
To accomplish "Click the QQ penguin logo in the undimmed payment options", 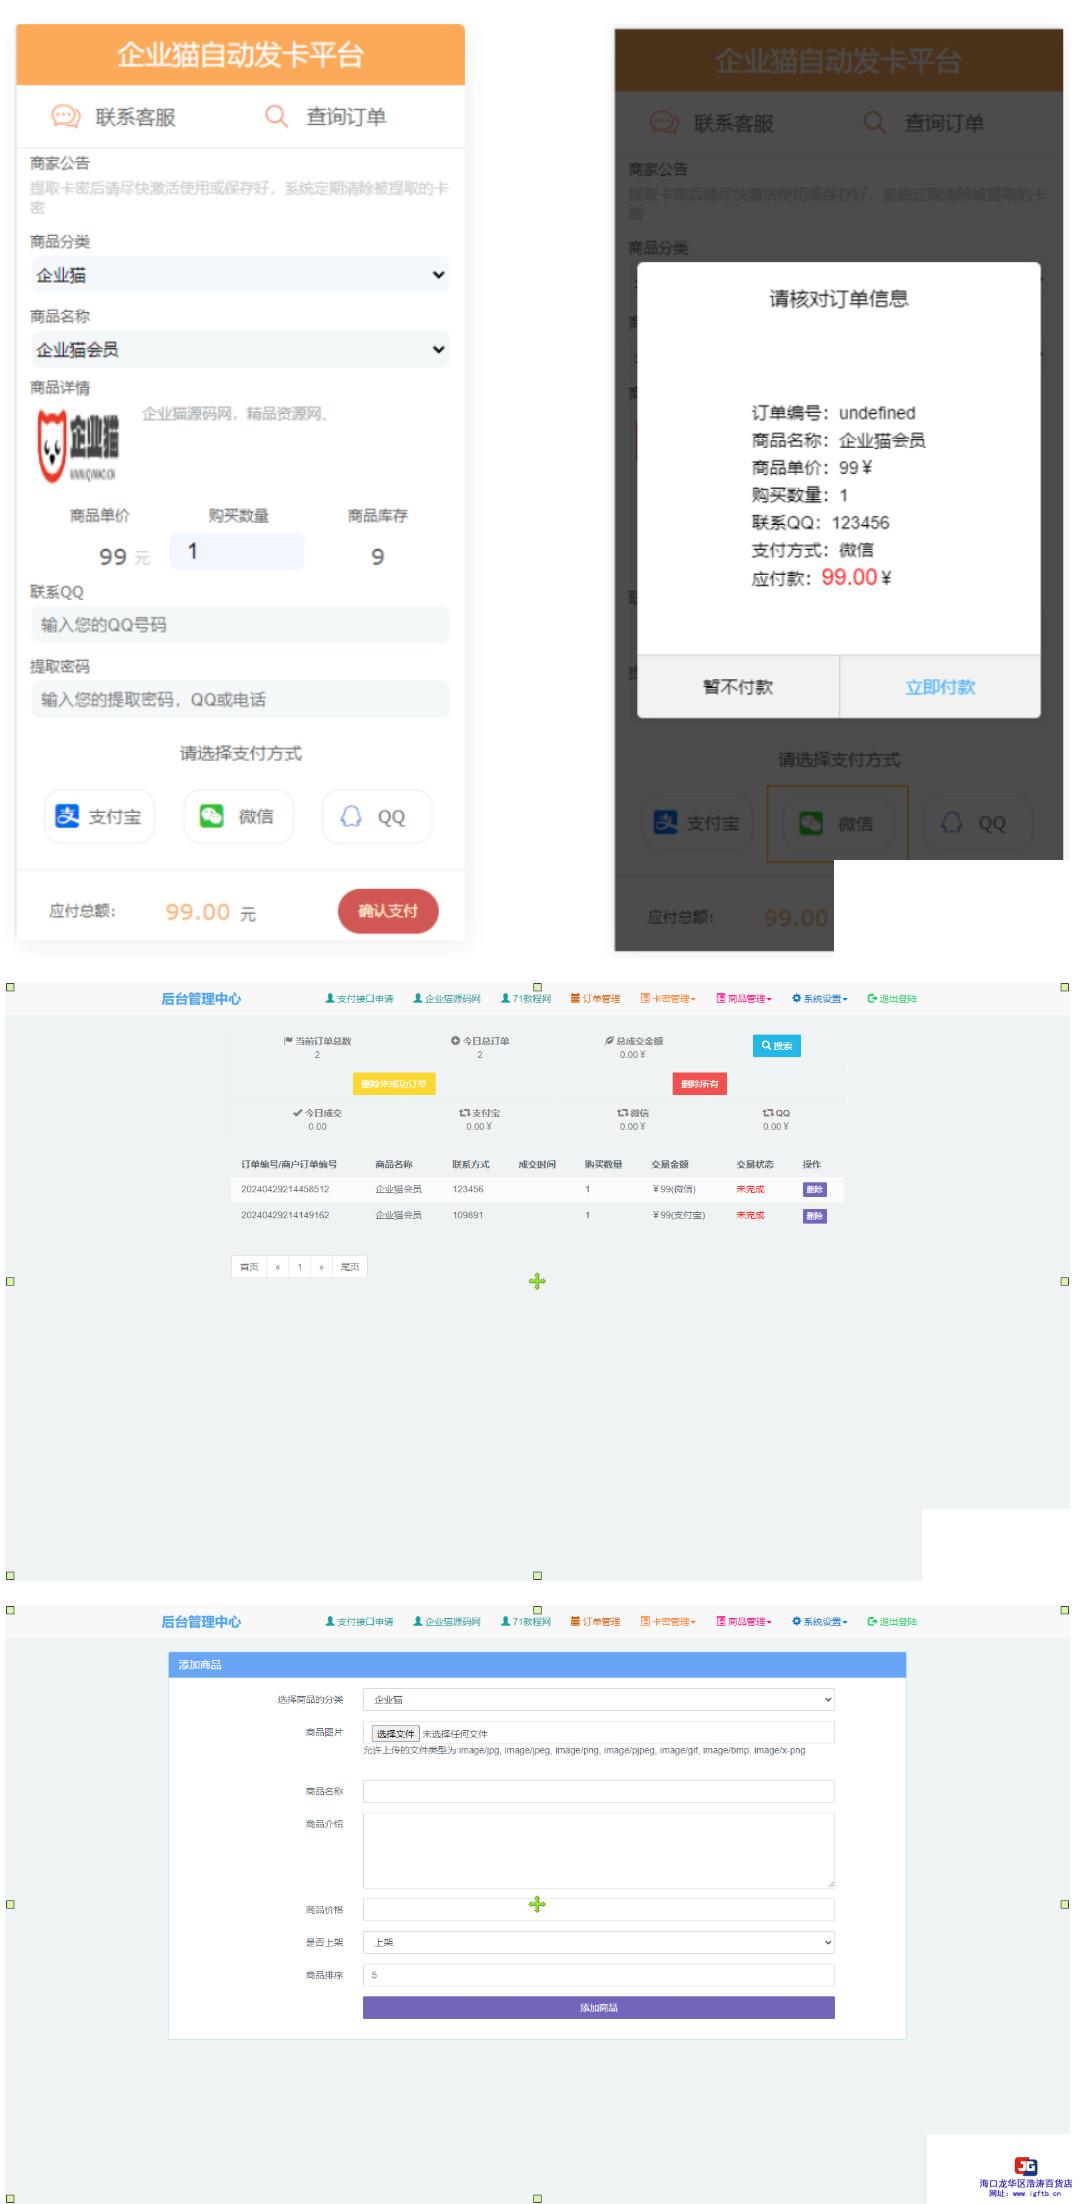I will (x=351, y=816).
